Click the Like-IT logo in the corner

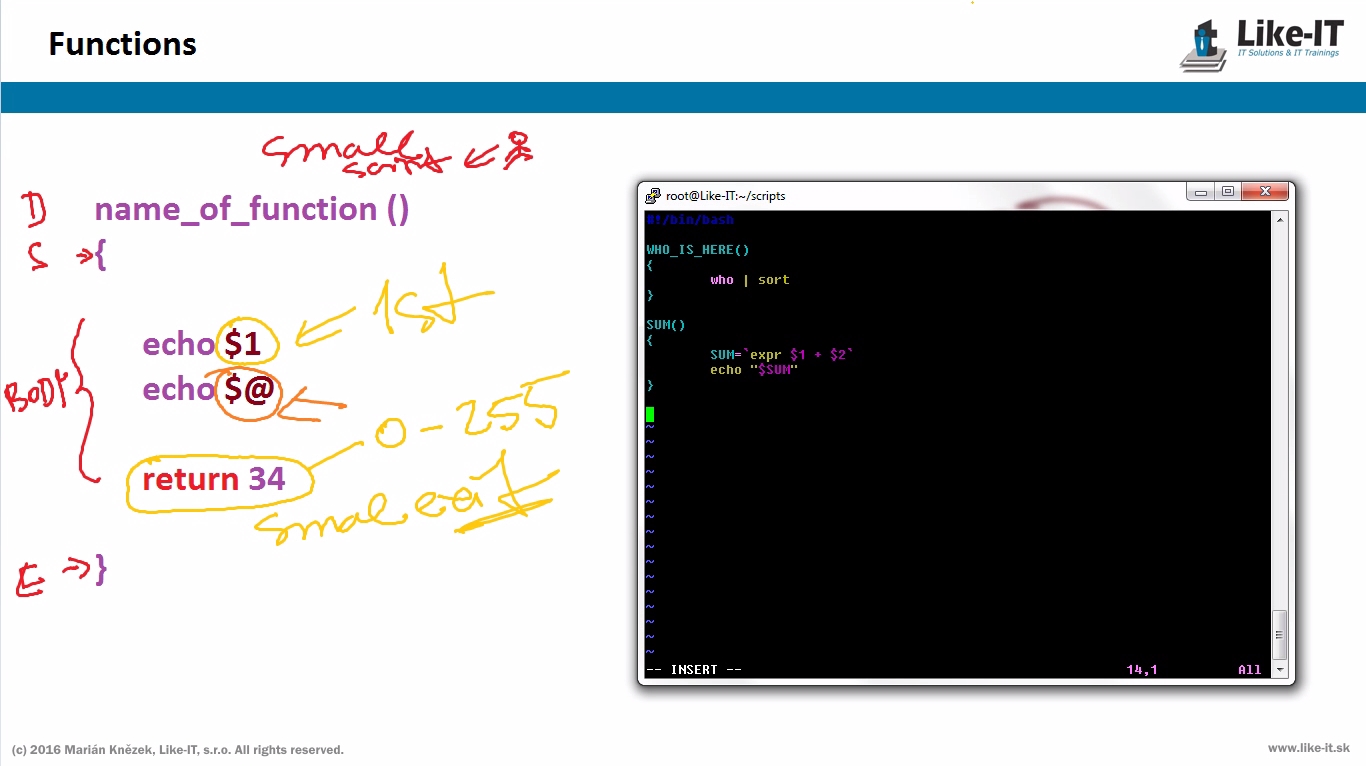click(1262, 44)
